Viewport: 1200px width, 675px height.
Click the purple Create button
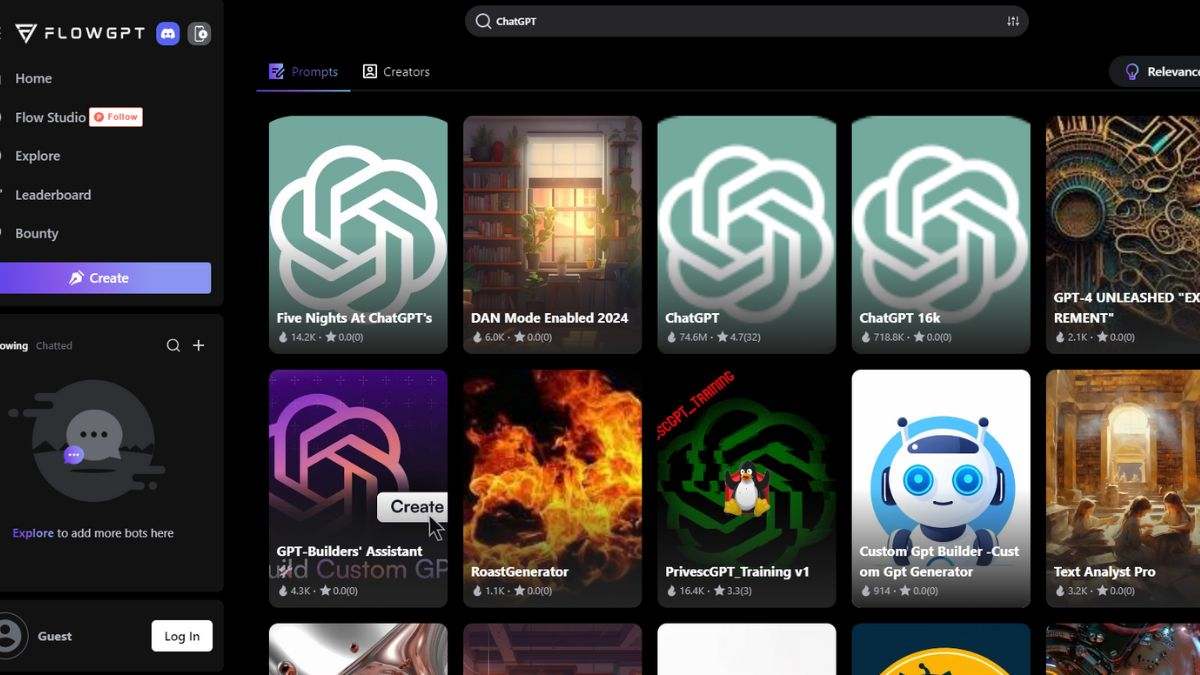click(105, 278)
